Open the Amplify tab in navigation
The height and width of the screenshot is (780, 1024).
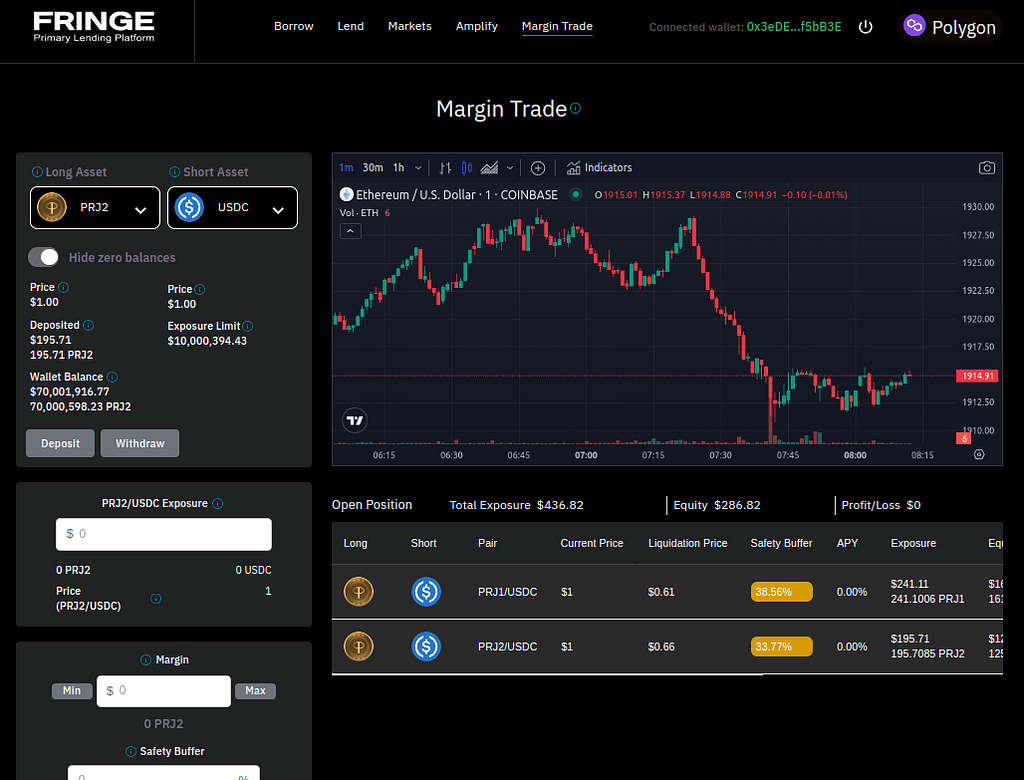476,27
